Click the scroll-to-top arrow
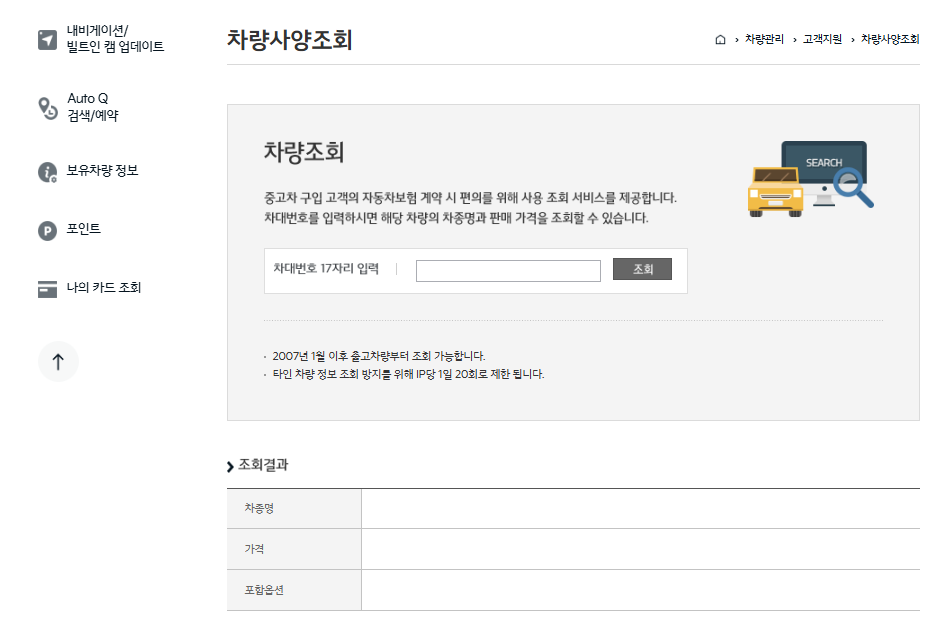 57,362
